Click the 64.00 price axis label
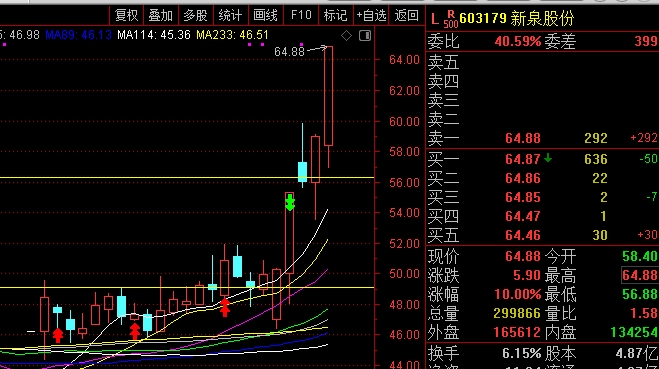Viewport: 659px width, 369px height. (404, 60)
